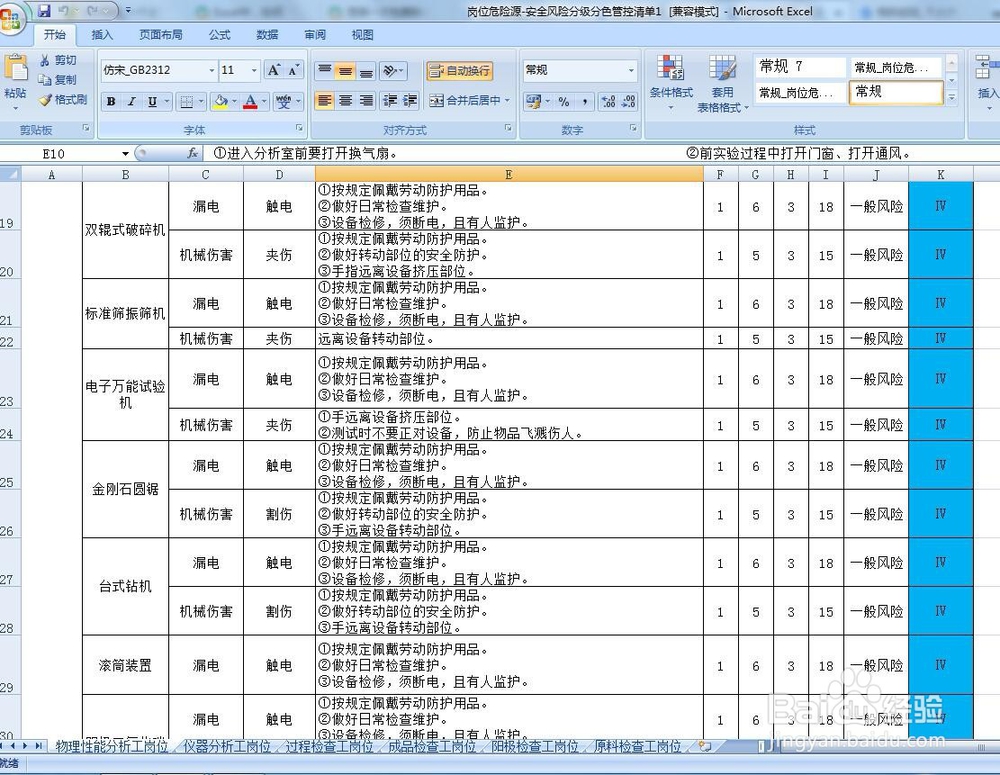Apply percent style
This screenshot has height=775, width=1000.
pos(563,101)
